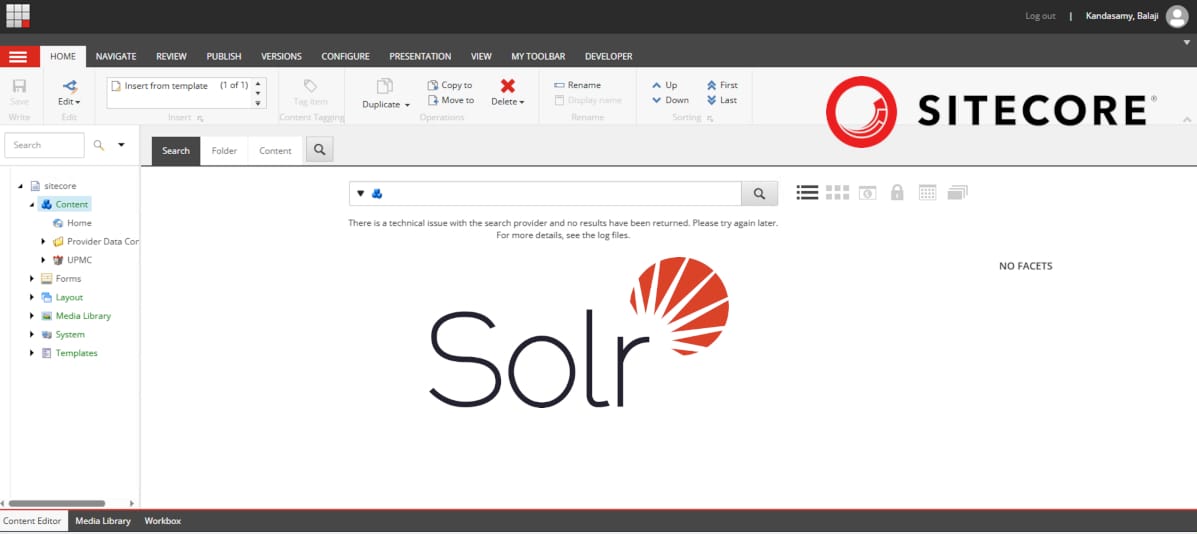Switch to grid view results icon
This screenshot has width=1197, height=534.
837,193
